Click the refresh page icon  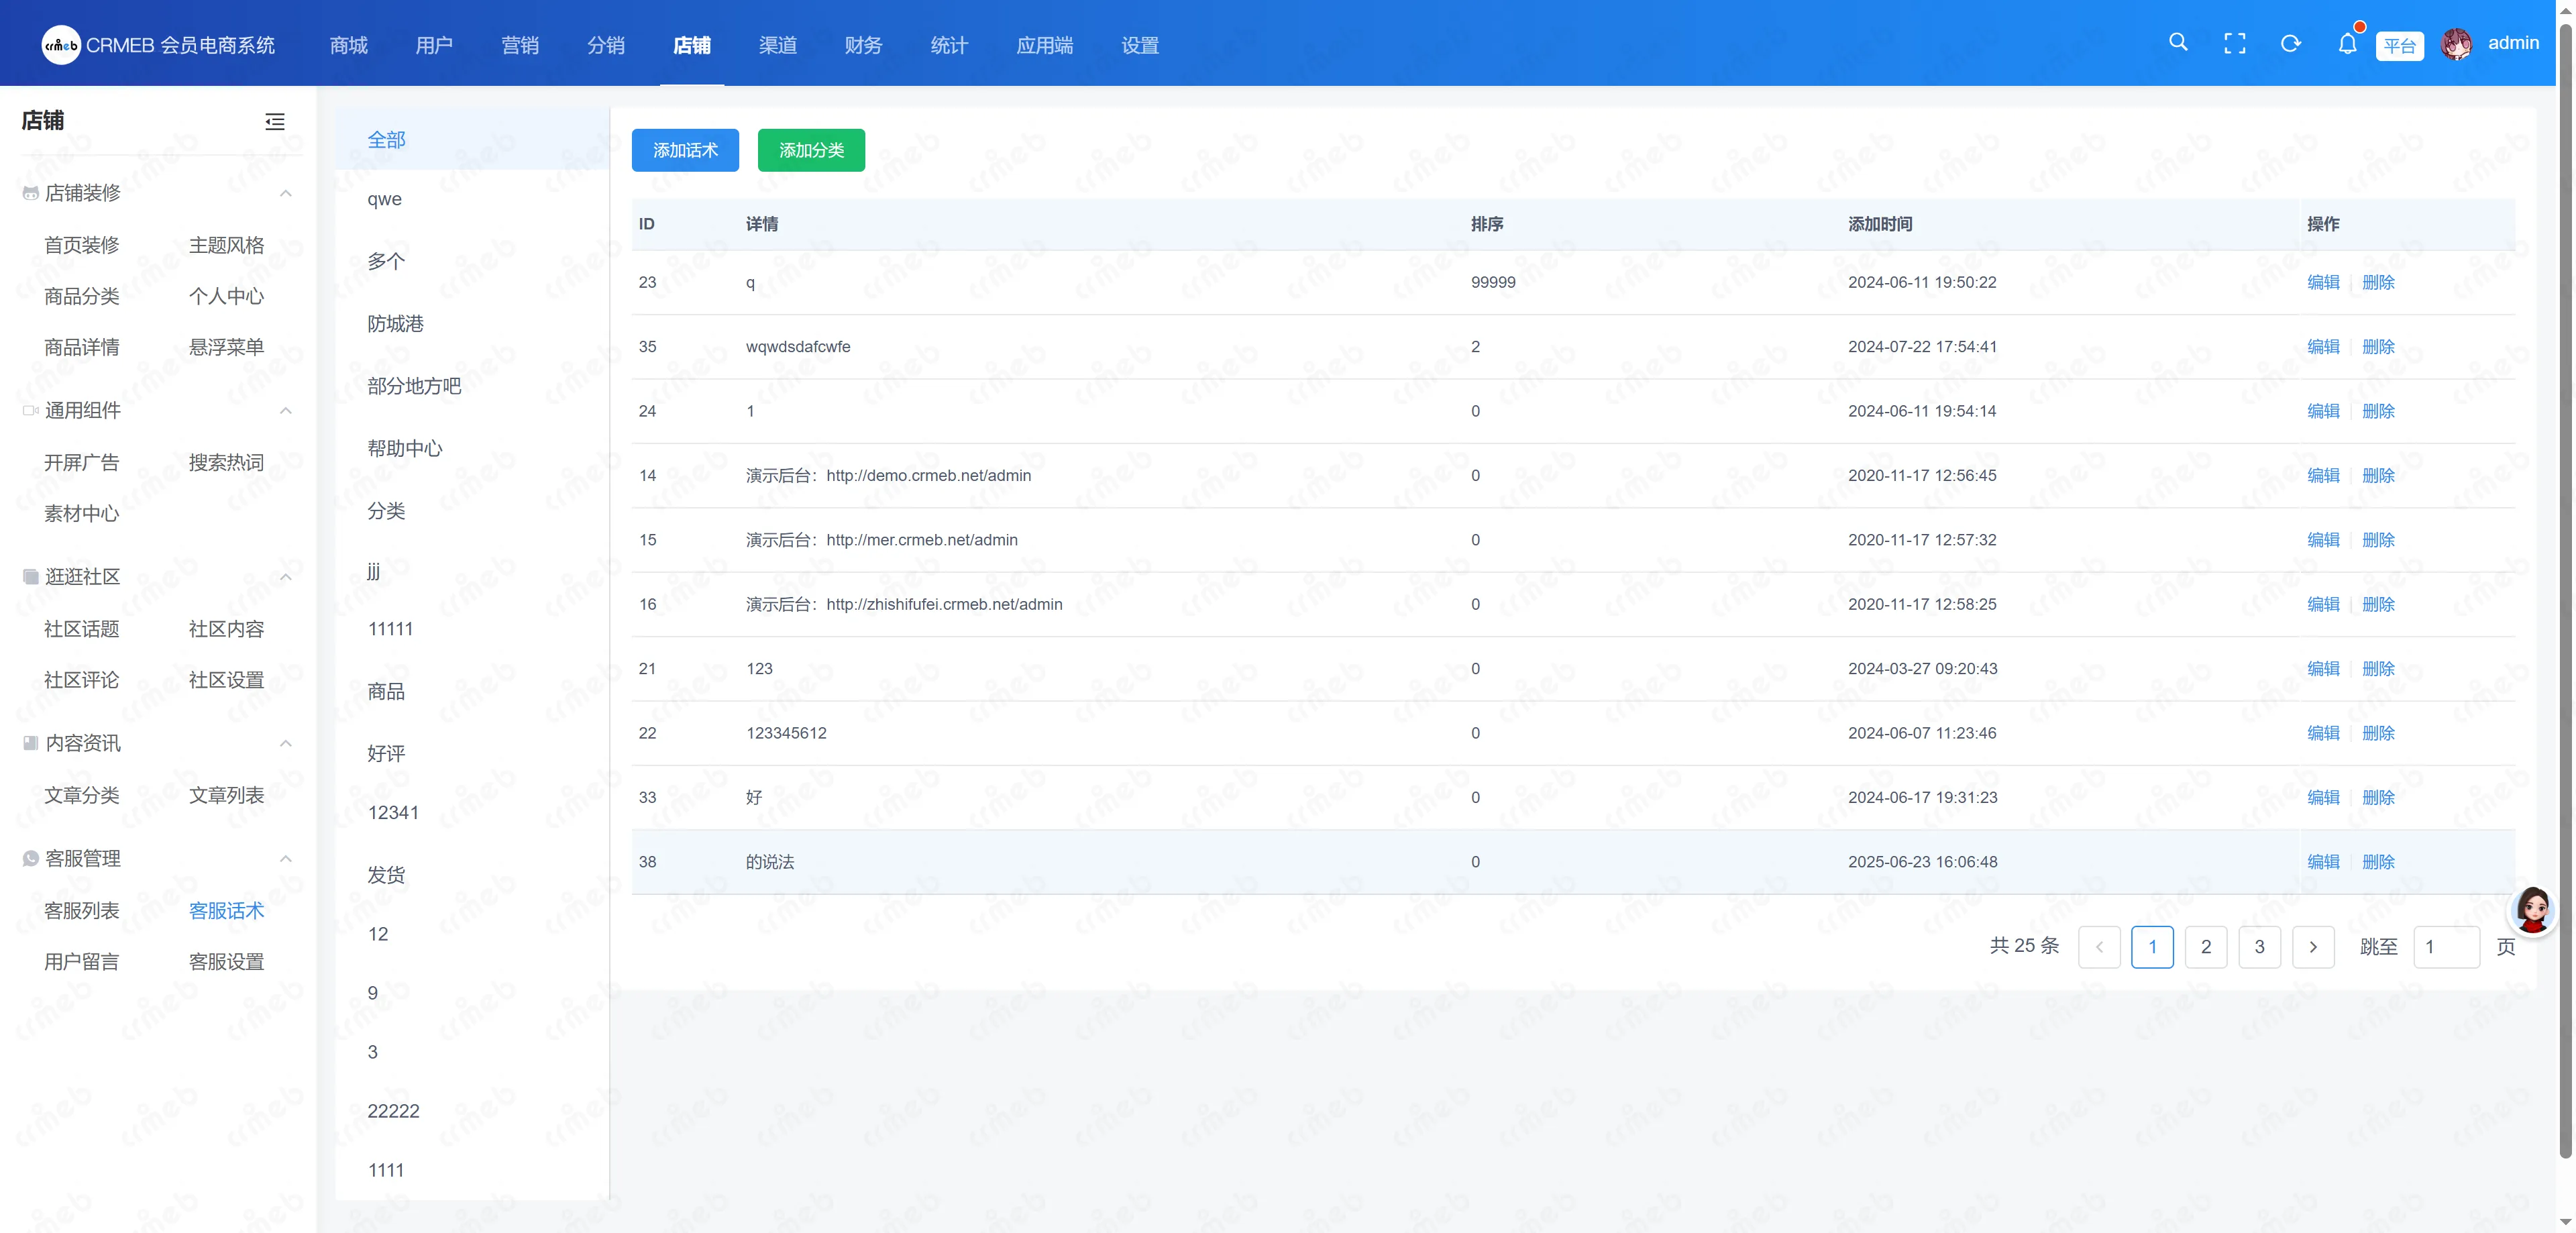2290,44
